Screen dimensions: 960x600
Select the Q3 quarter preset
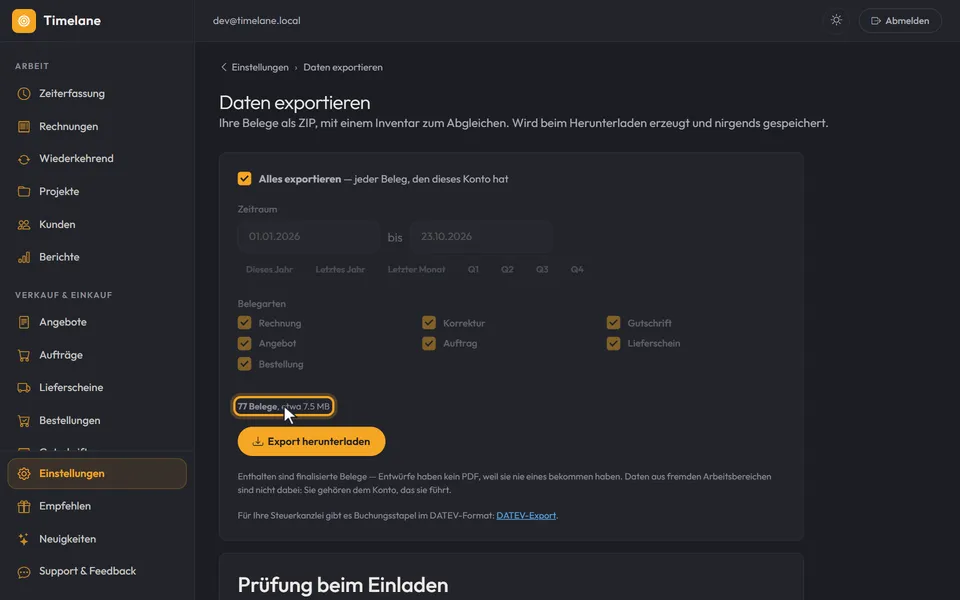coord(542,269)
